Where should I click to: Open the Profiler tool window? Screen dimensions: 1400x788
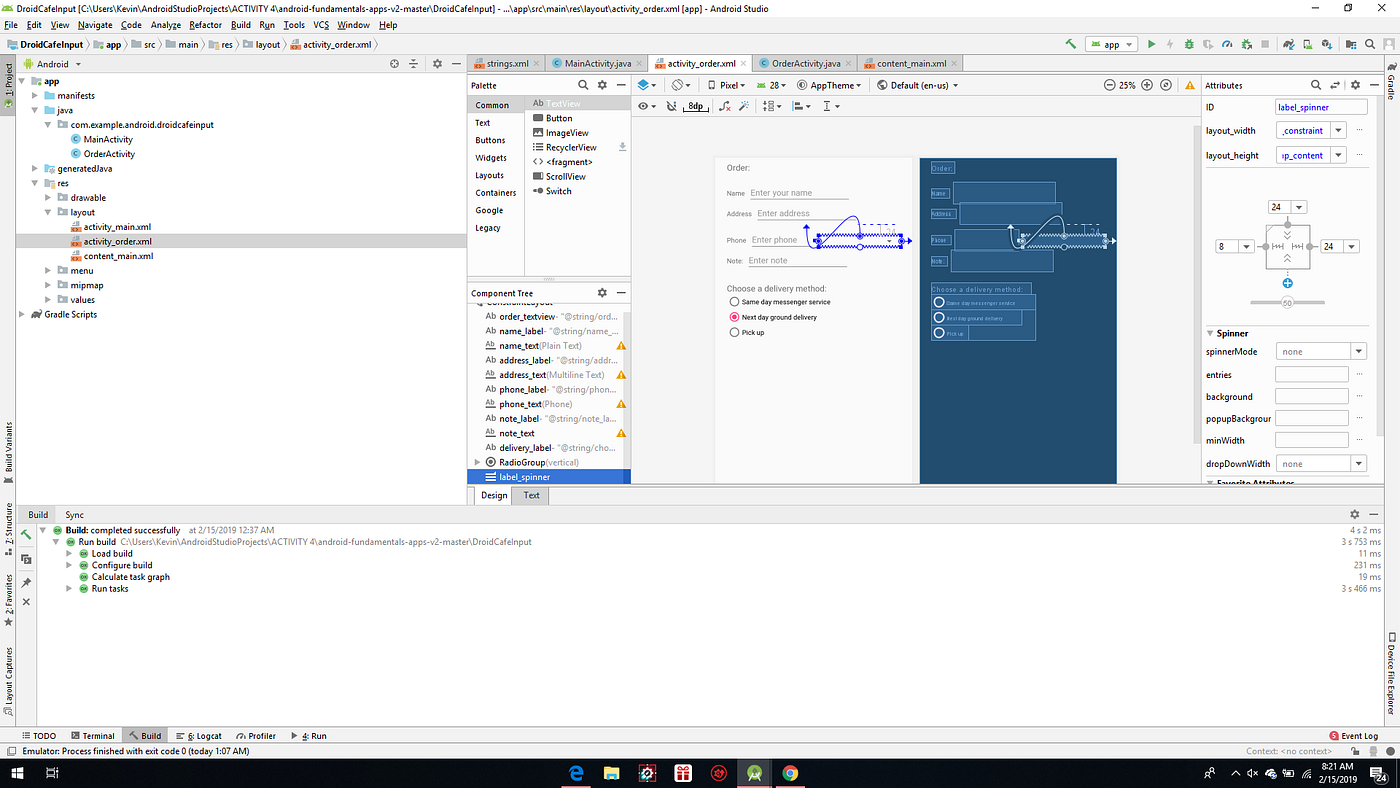click(x=255, y=736)
